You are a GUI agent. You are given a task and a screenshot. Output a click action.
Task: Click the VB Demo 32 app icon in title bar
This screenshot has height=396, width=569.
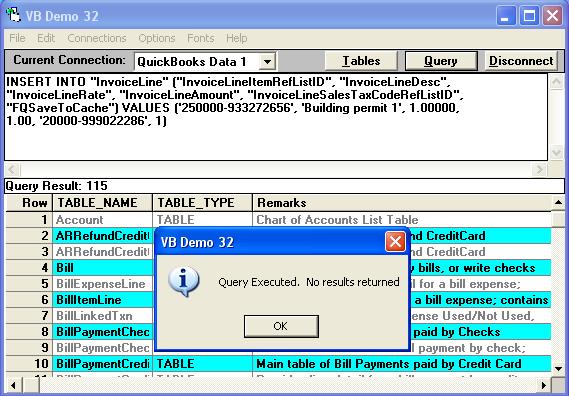pos(13,16)
